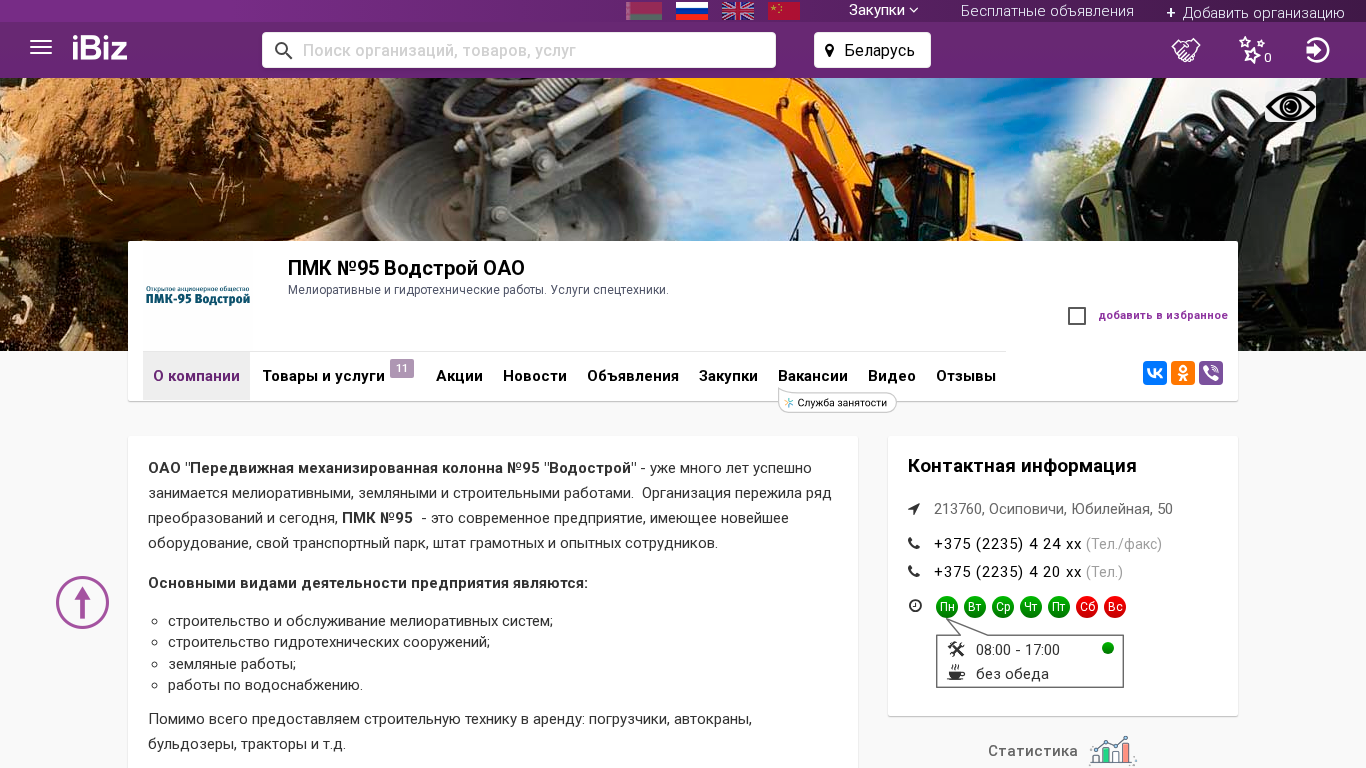1366x768 pixels.
Task: Switch to Russian language flag
Action: coord(692,11)
